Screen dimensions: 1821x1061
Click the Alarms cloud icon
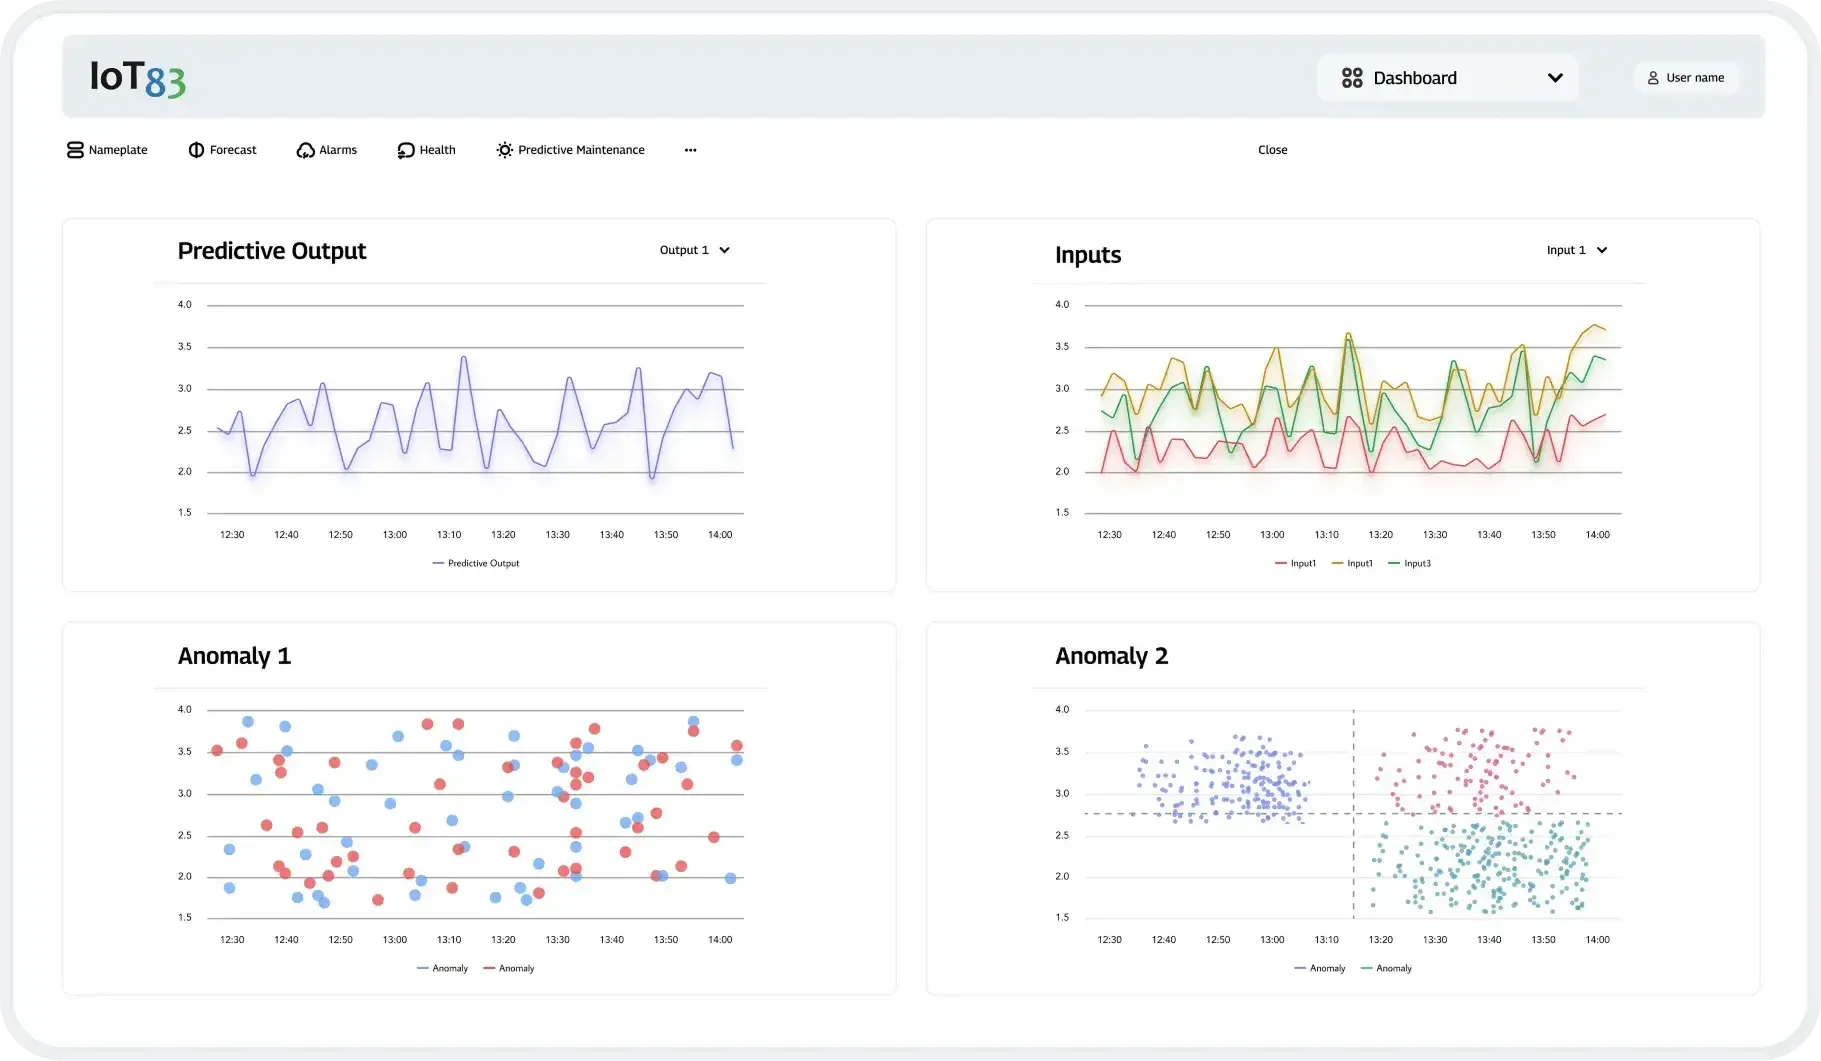point(305,150)
